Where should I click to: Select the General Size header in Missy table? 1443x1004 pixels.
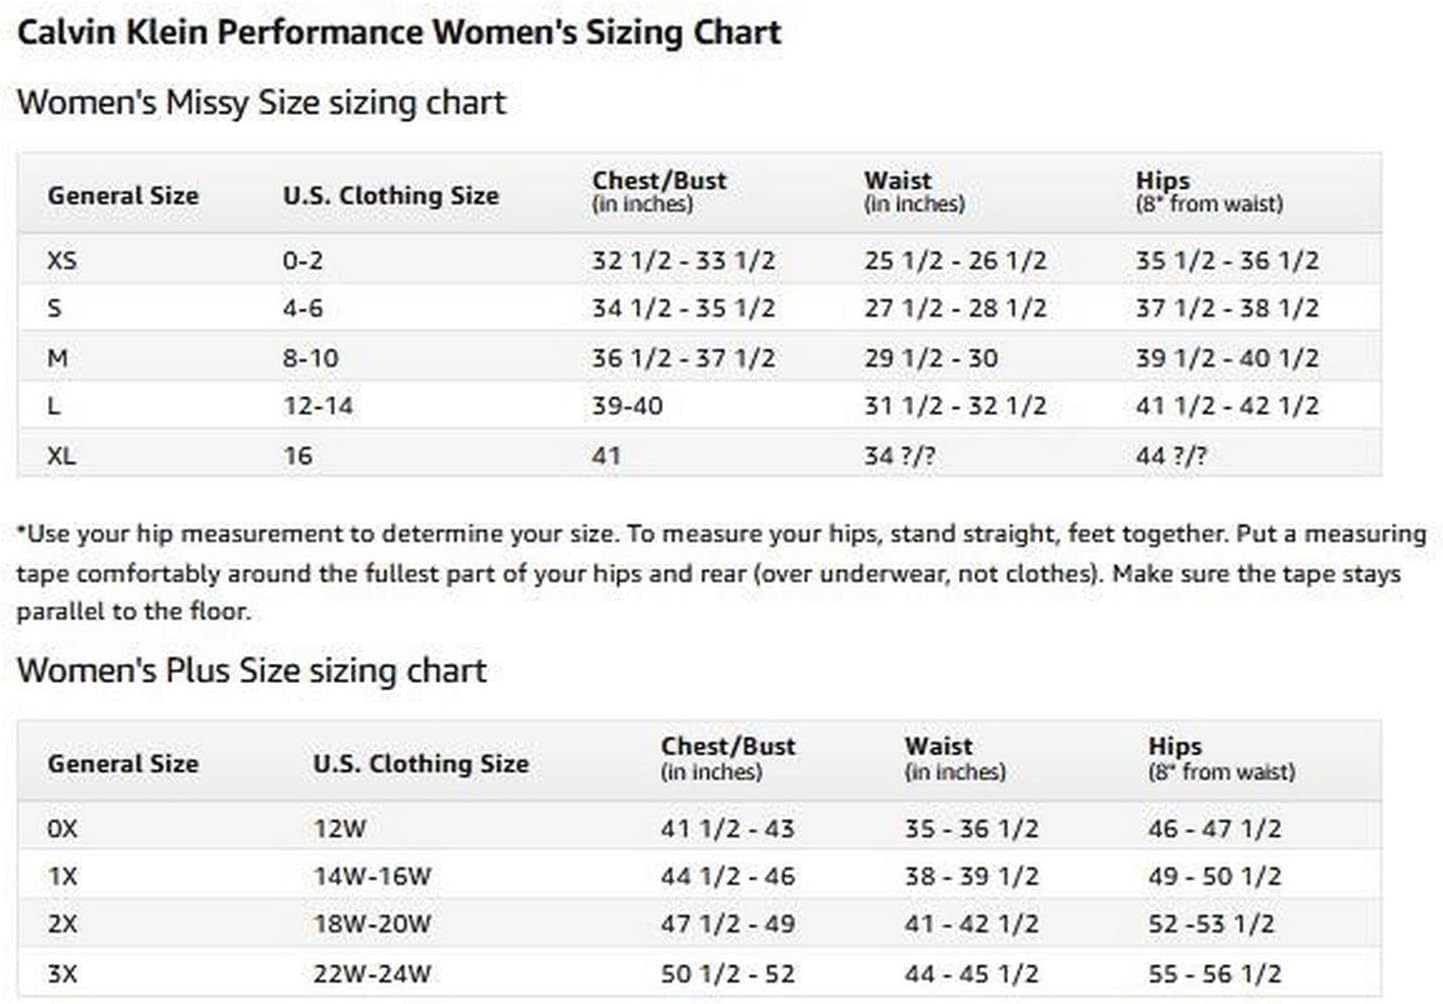[x=123, y=195]
